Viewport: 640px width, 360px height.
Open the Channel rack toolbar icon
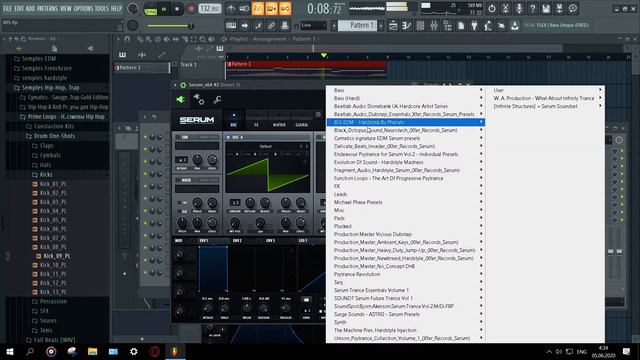[x=420, y=26]
